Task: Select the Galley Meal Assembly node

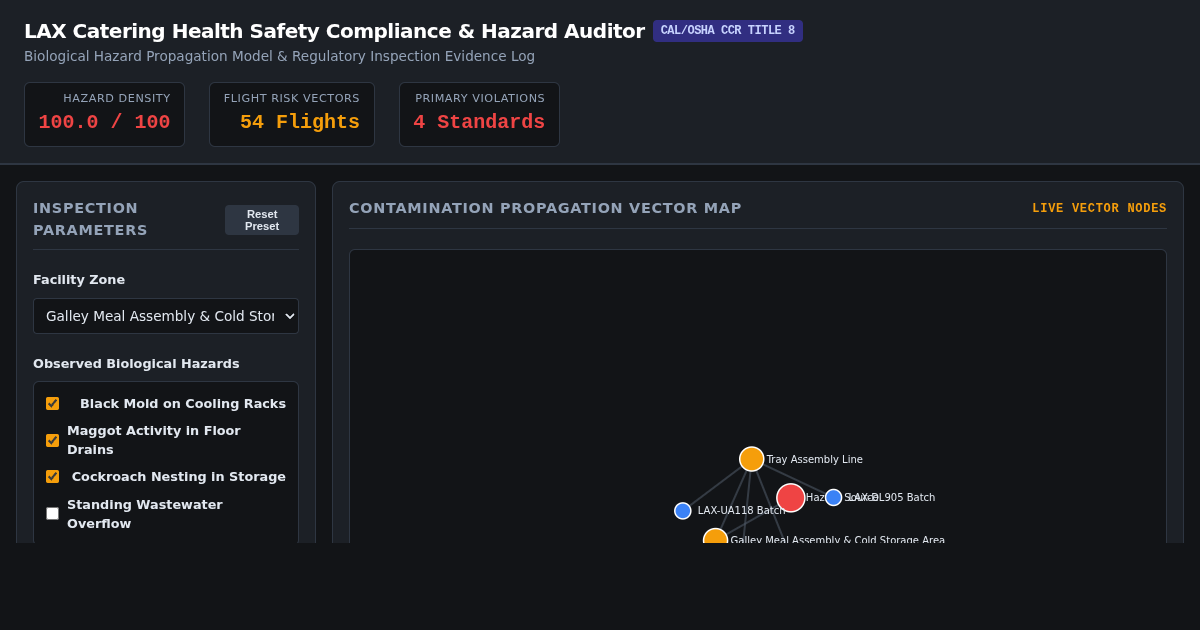Action: click(x=715, y=536)
